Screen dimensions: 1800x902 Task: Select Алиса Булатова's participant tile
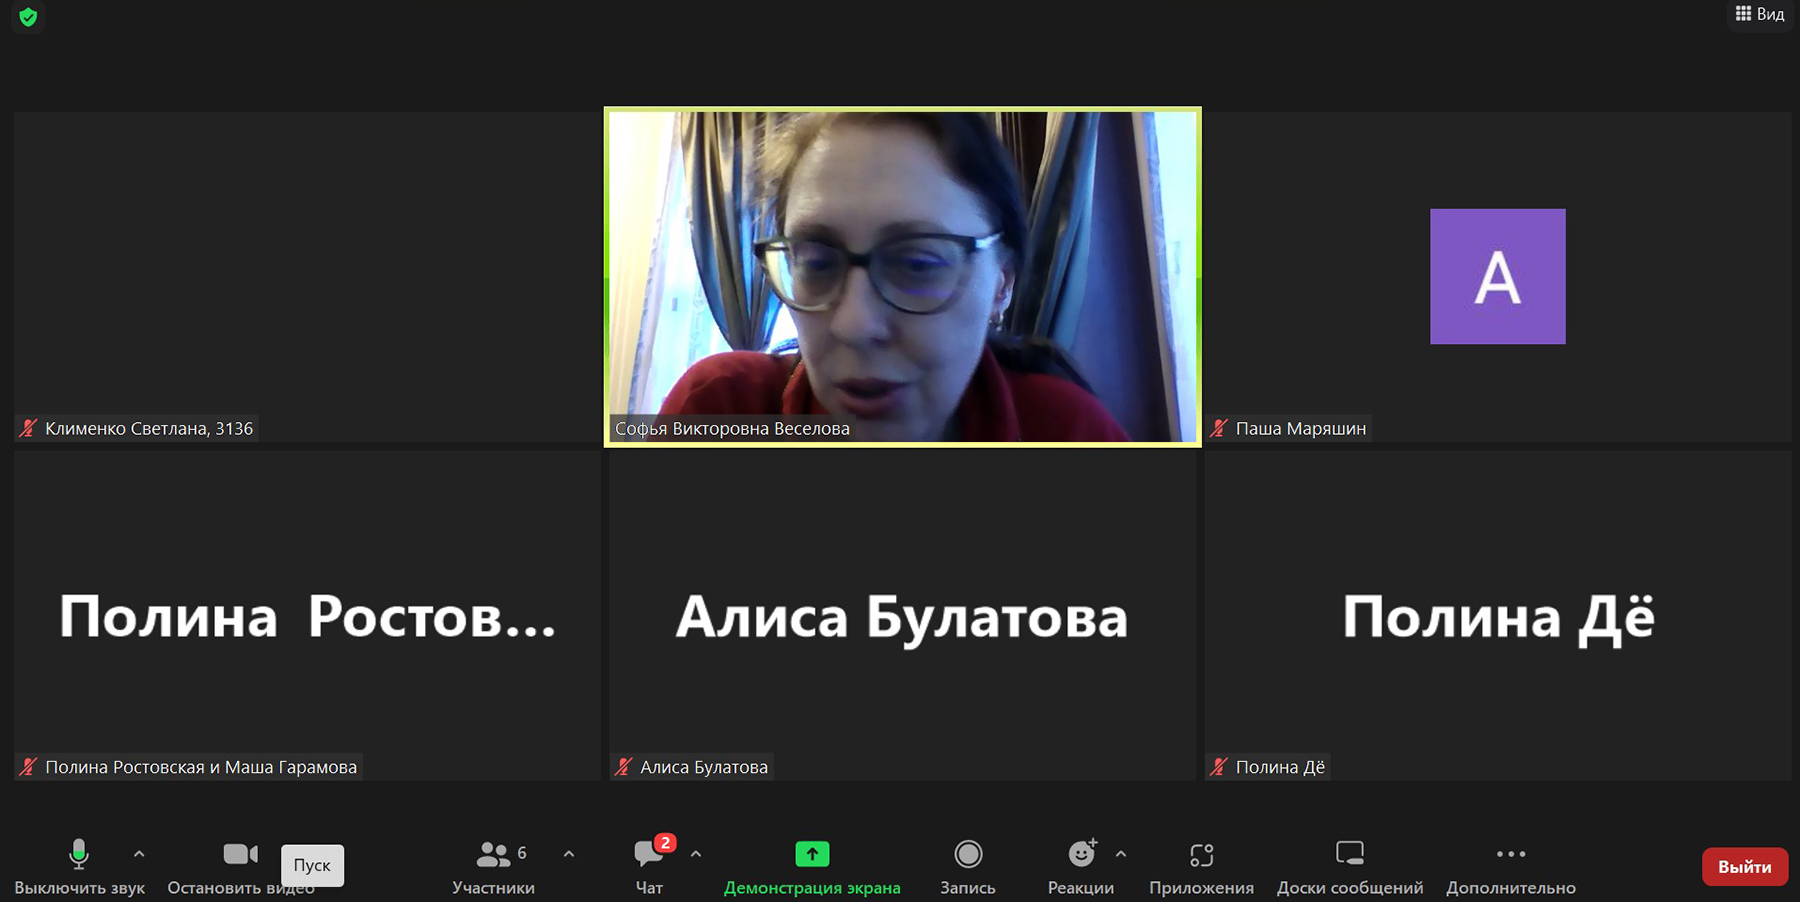click(x=903, y=616)
